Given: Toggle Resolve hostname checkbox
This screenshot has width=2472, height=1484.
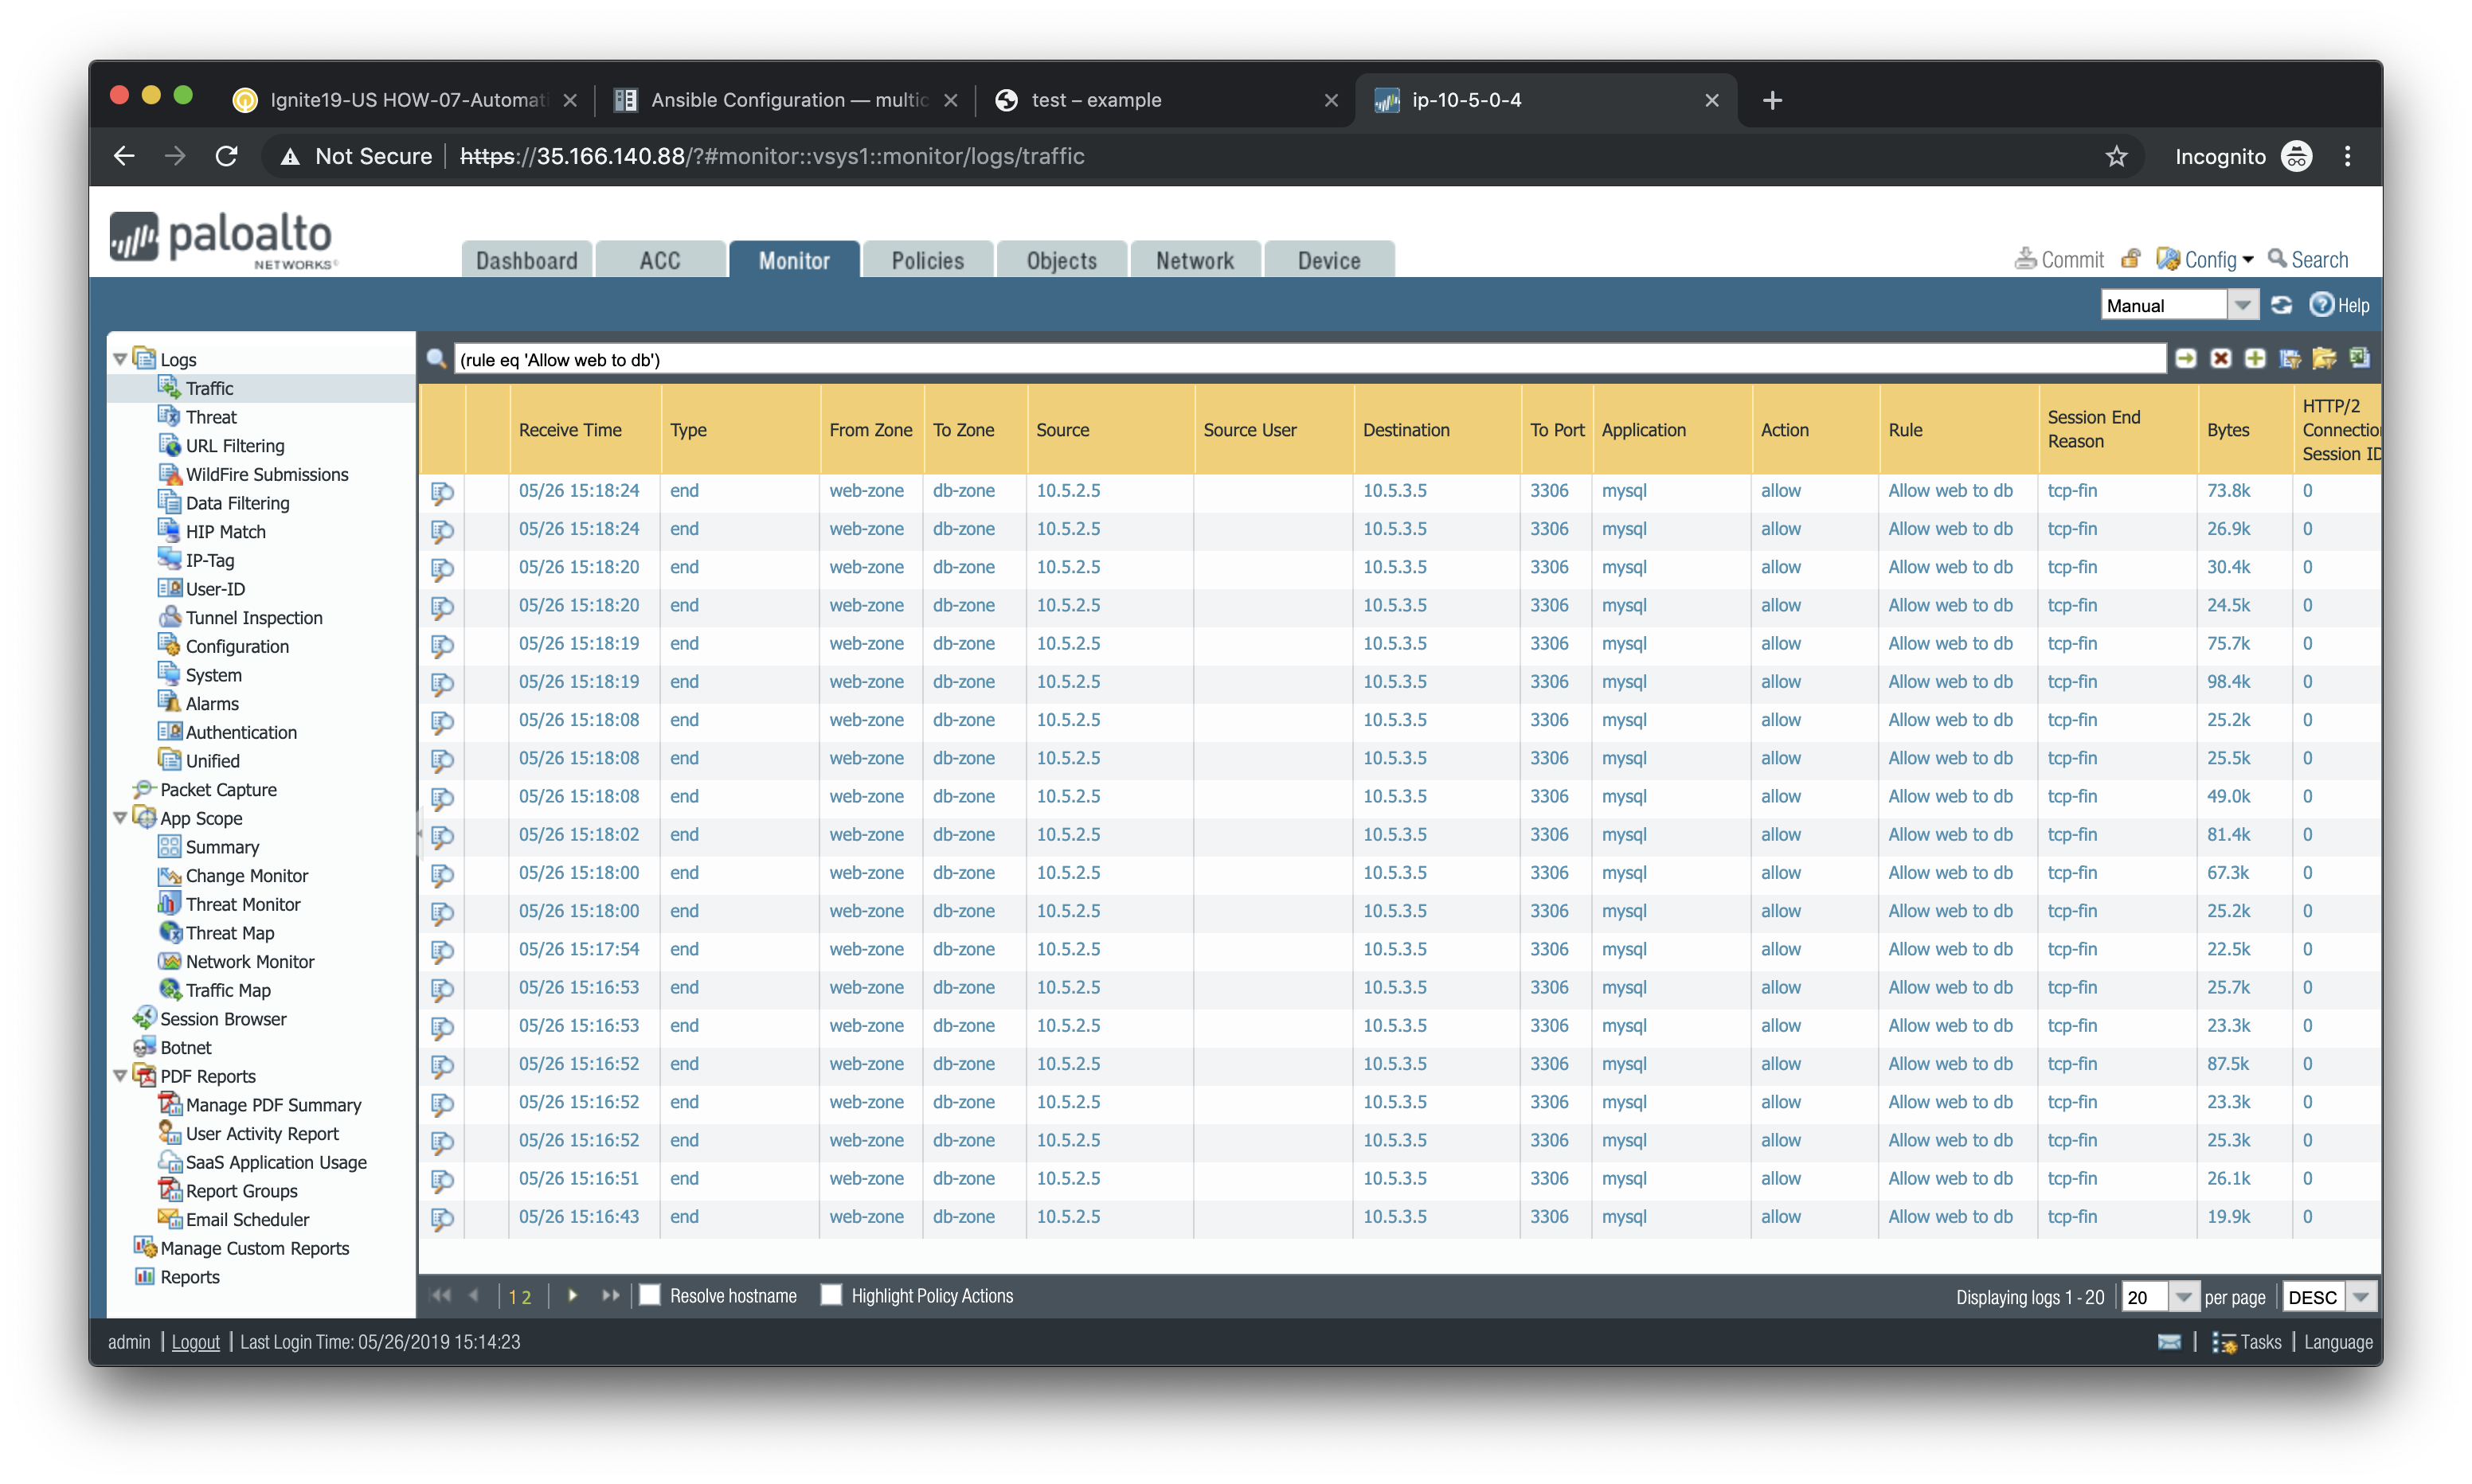Looking at the screenshot, I should (650, 1296).
